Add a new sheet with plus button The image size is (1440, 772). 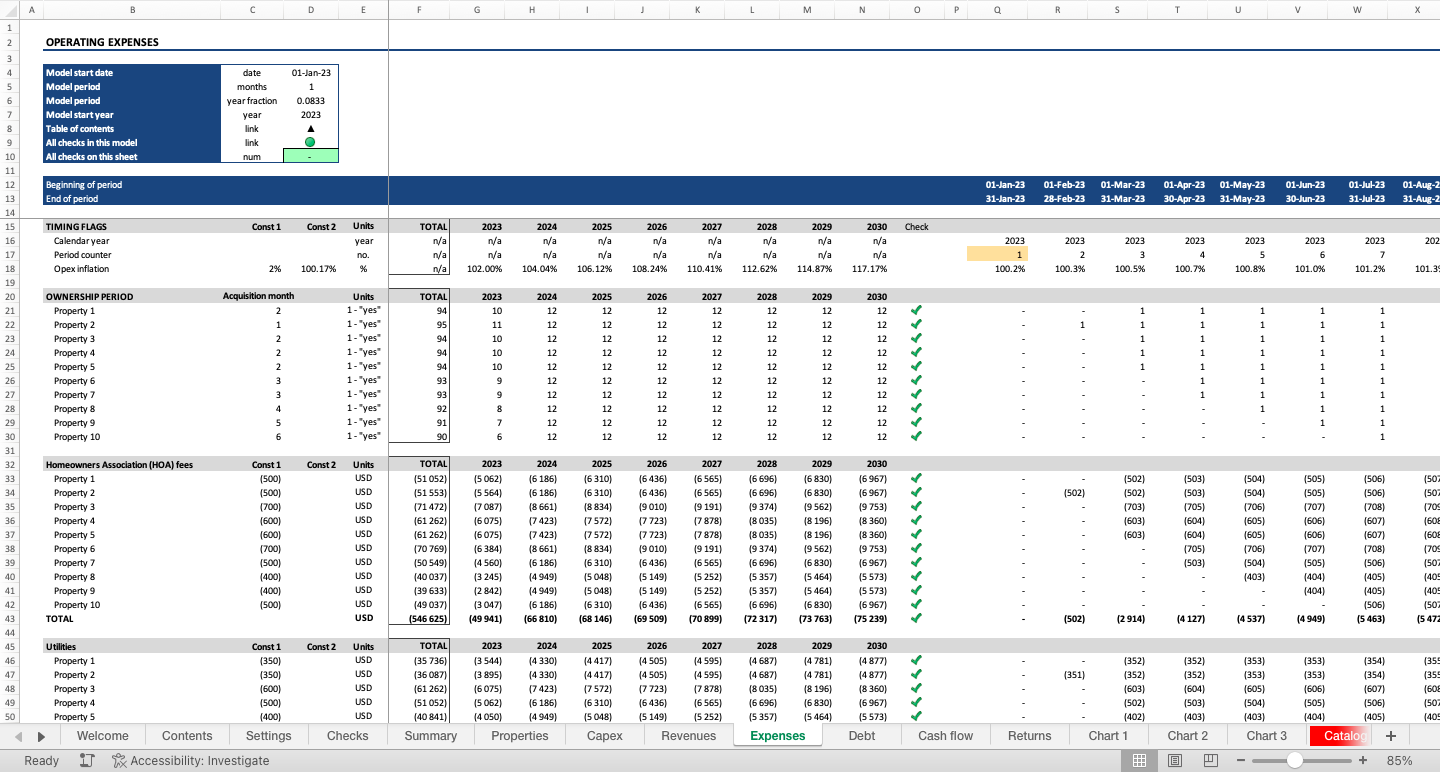1390,736
